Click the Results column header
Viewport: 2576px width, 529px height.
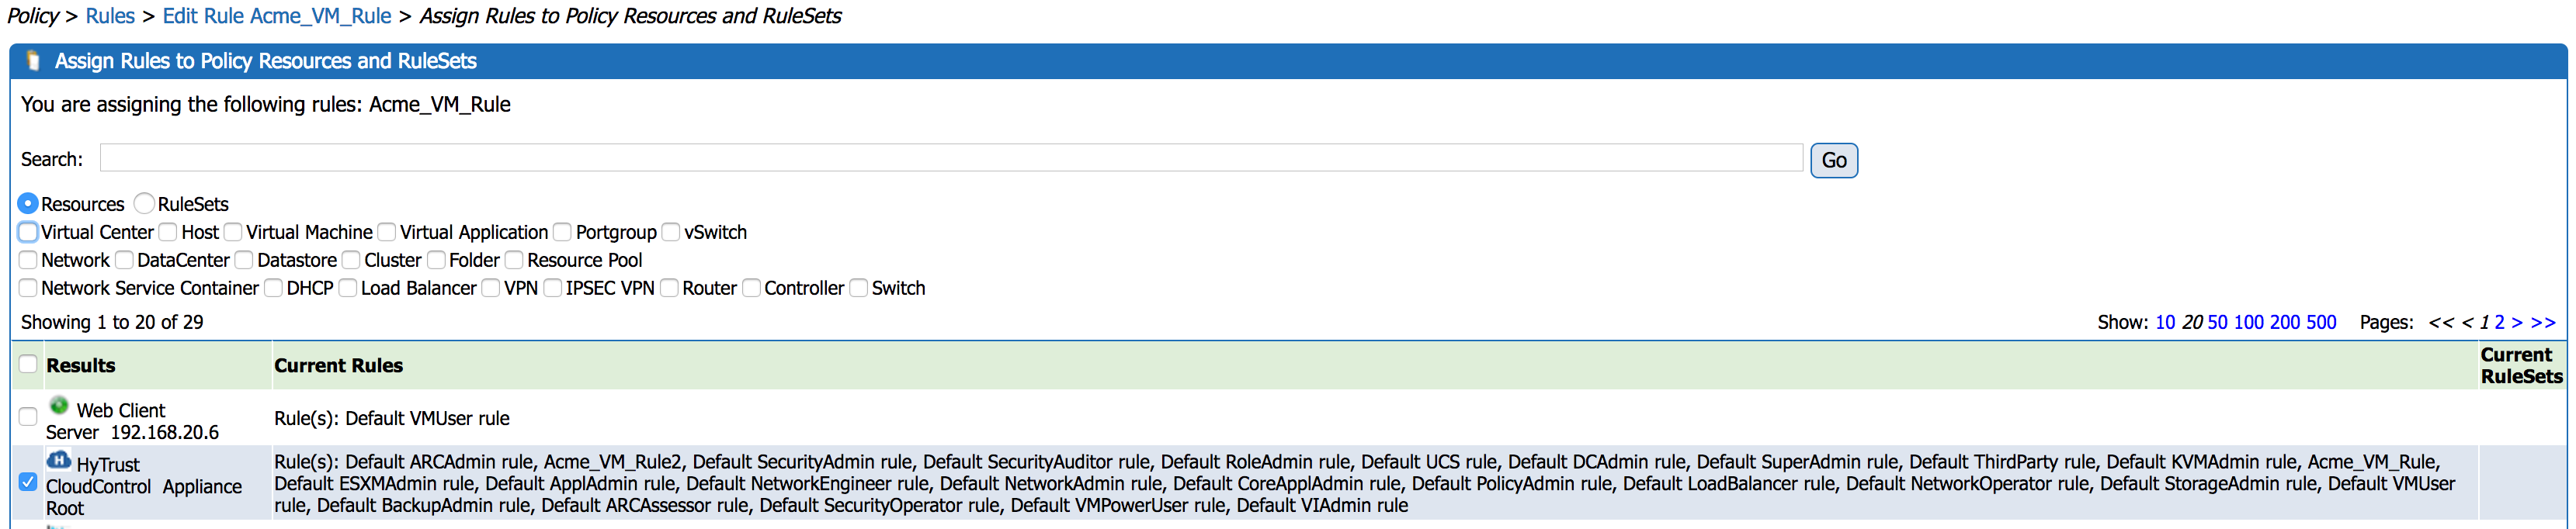tap(80, 366)
